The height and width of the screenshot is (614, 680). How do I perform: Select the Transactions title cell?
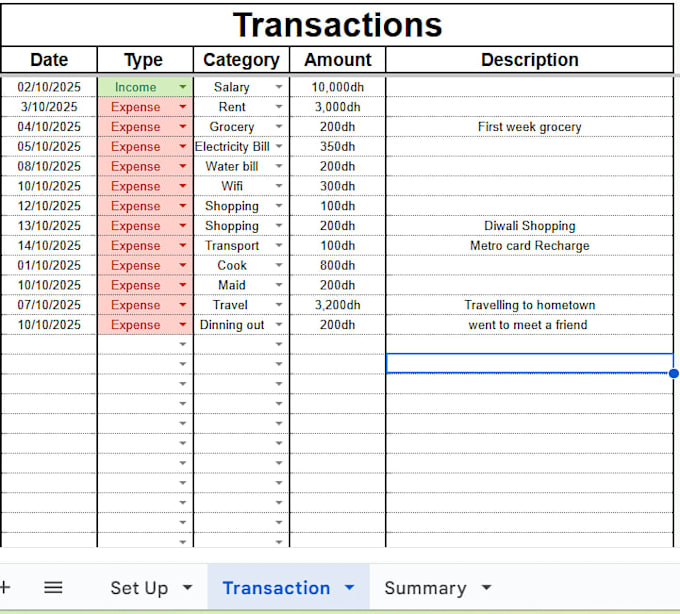(x=337, y=25)
